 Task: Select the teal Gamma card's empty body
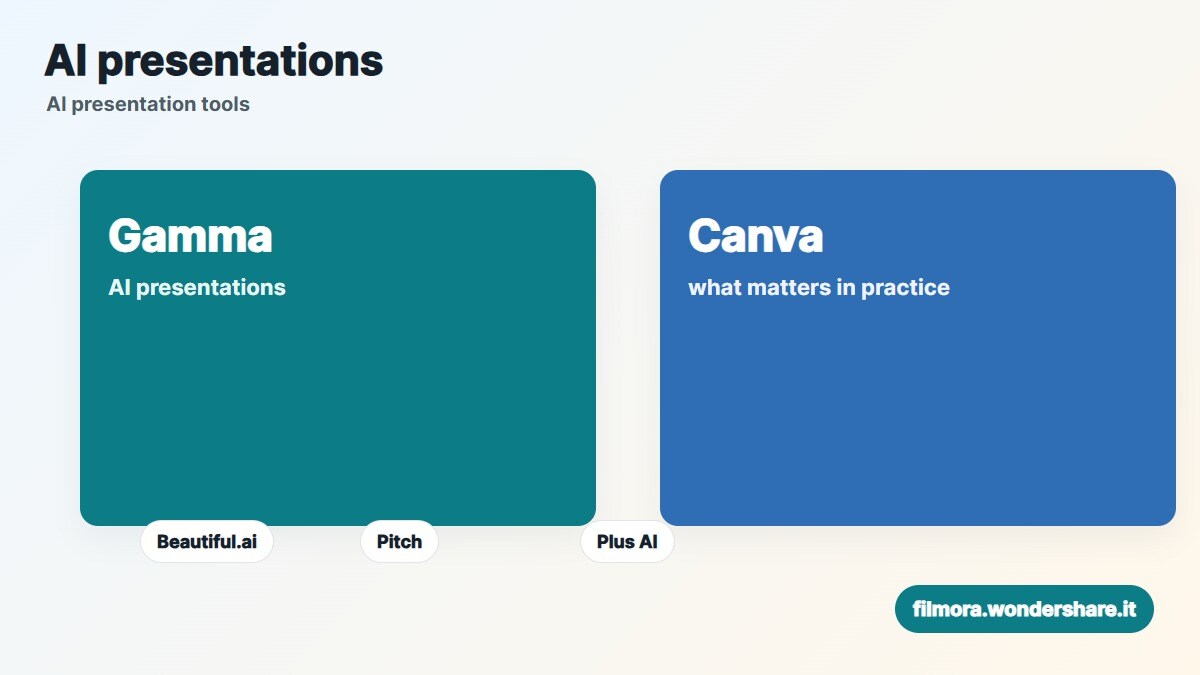tap(338, 410)
